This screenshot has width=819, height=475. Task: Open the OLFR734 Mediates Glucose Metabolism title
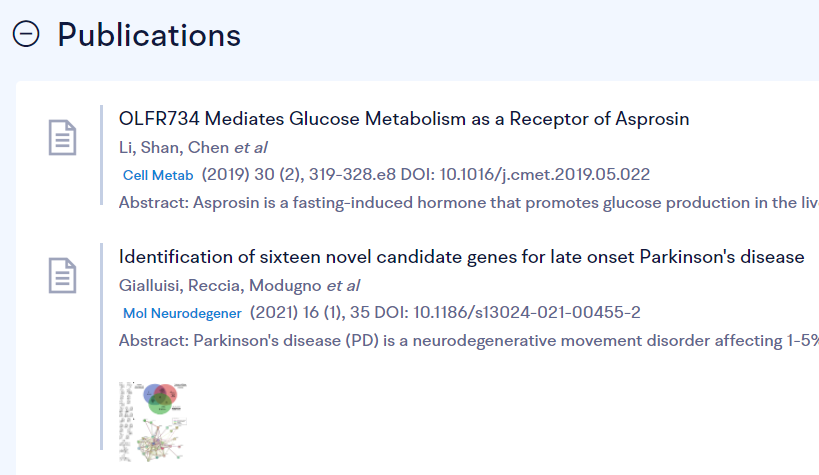pos(404,119)
